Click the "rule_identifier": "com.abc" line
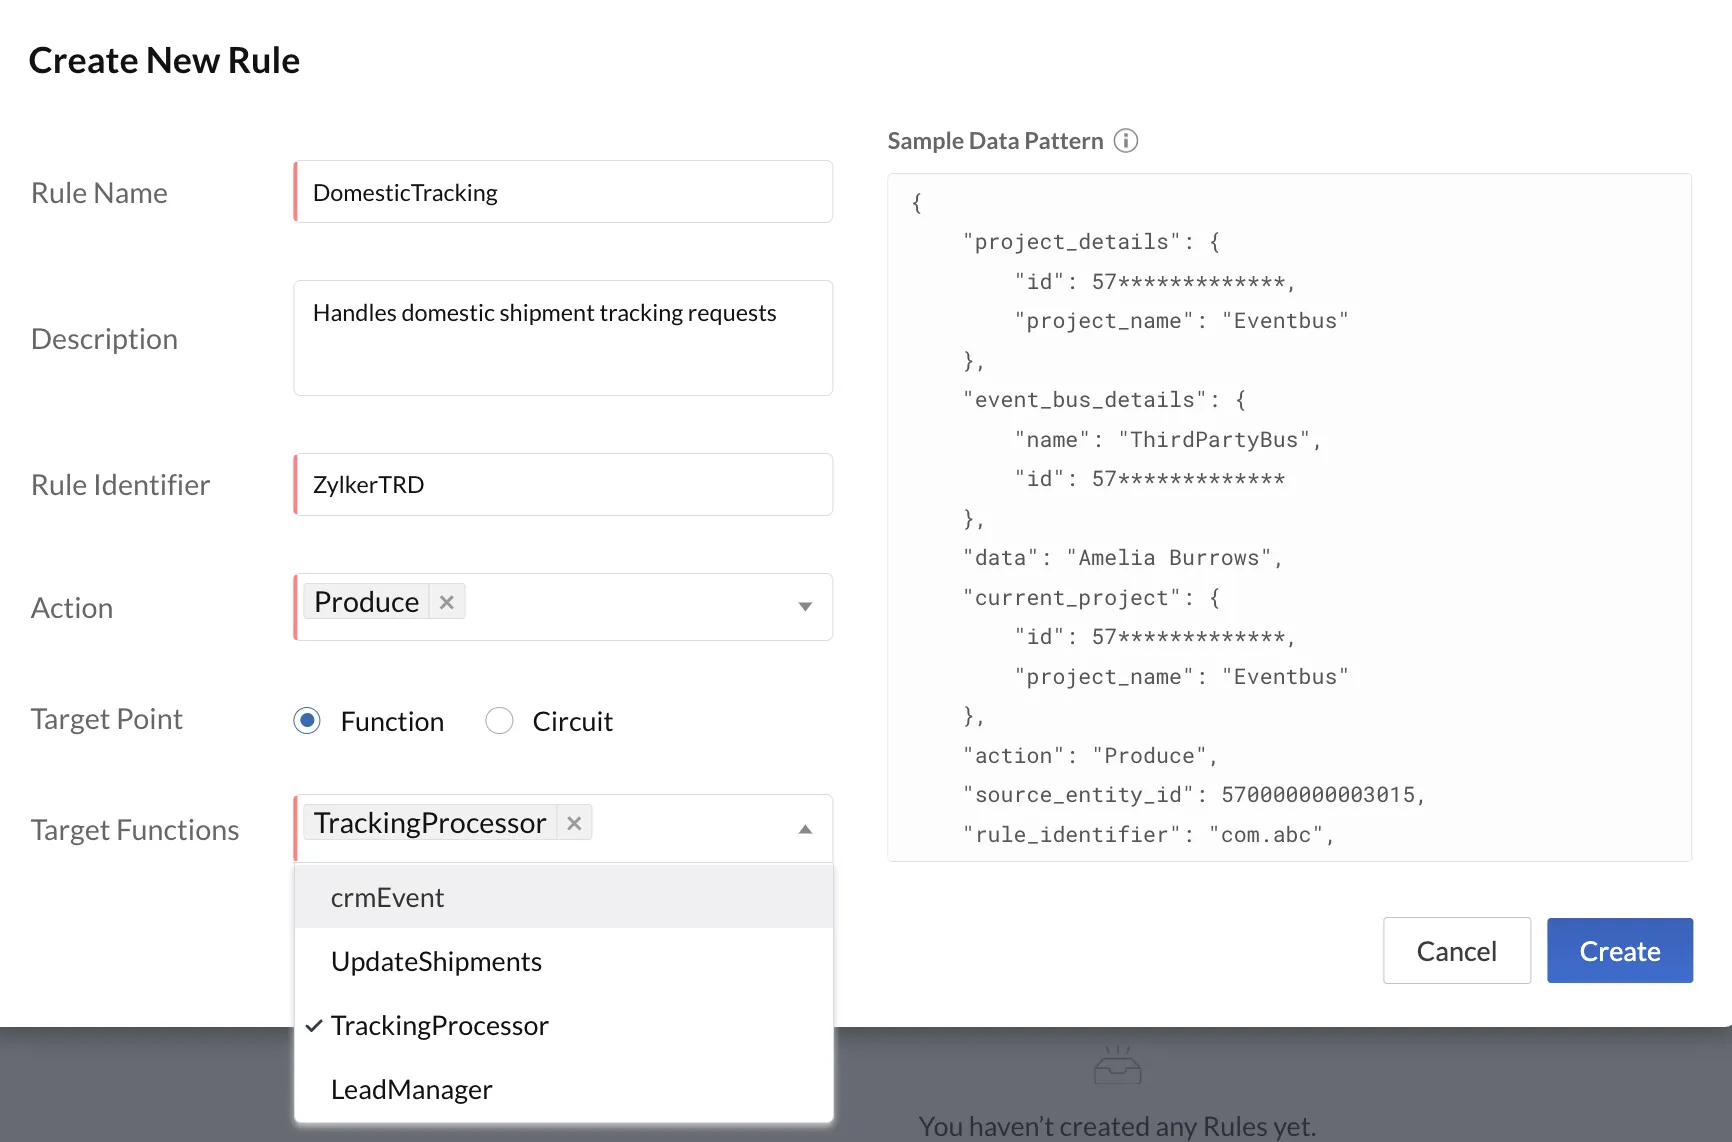1732x1142 pixels. coord(1149,834)
